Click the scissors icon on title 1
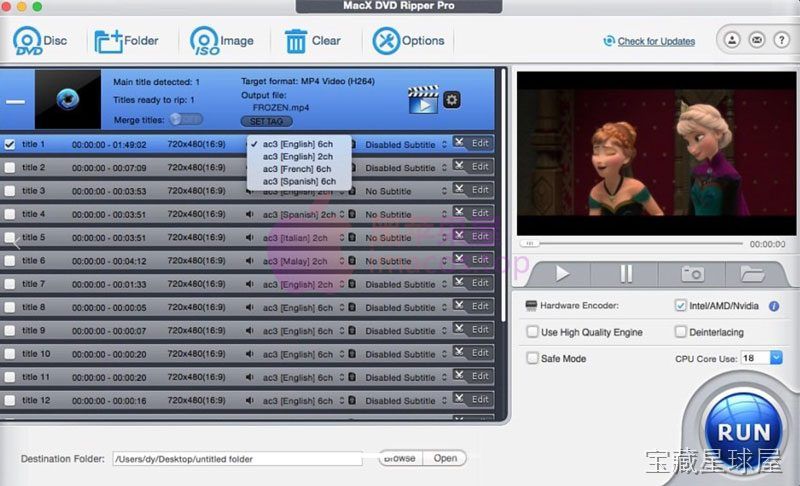 [459, 142]
